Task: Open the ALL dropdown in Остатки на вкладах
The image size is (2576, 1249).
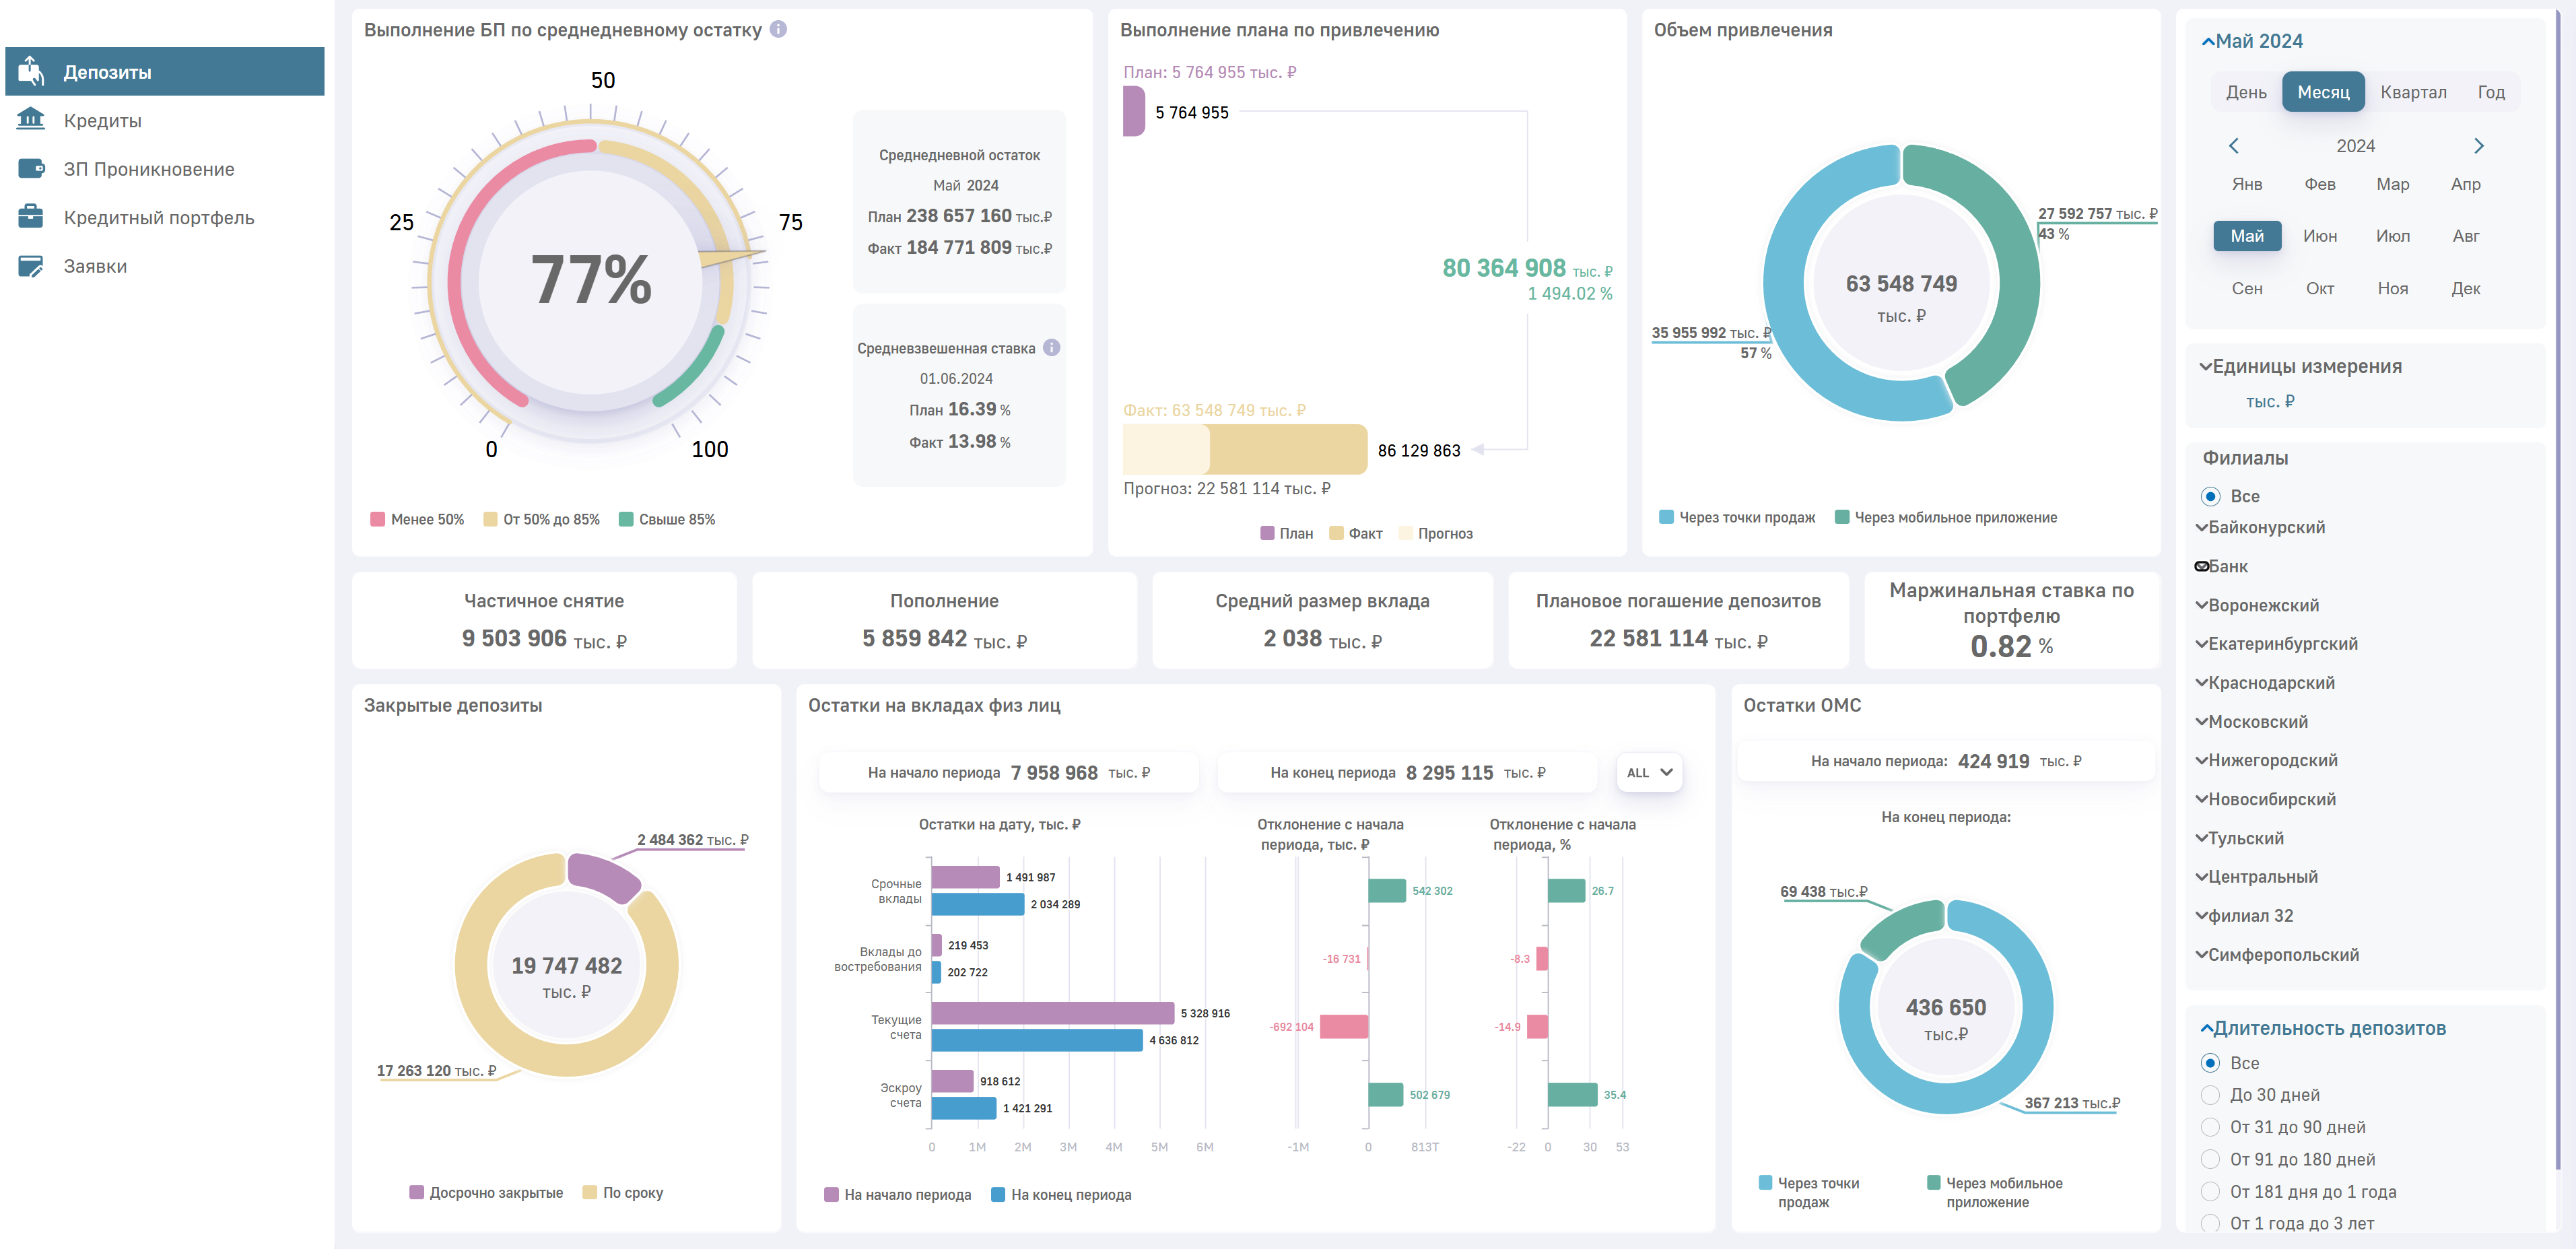Action: coord(1649,772)
